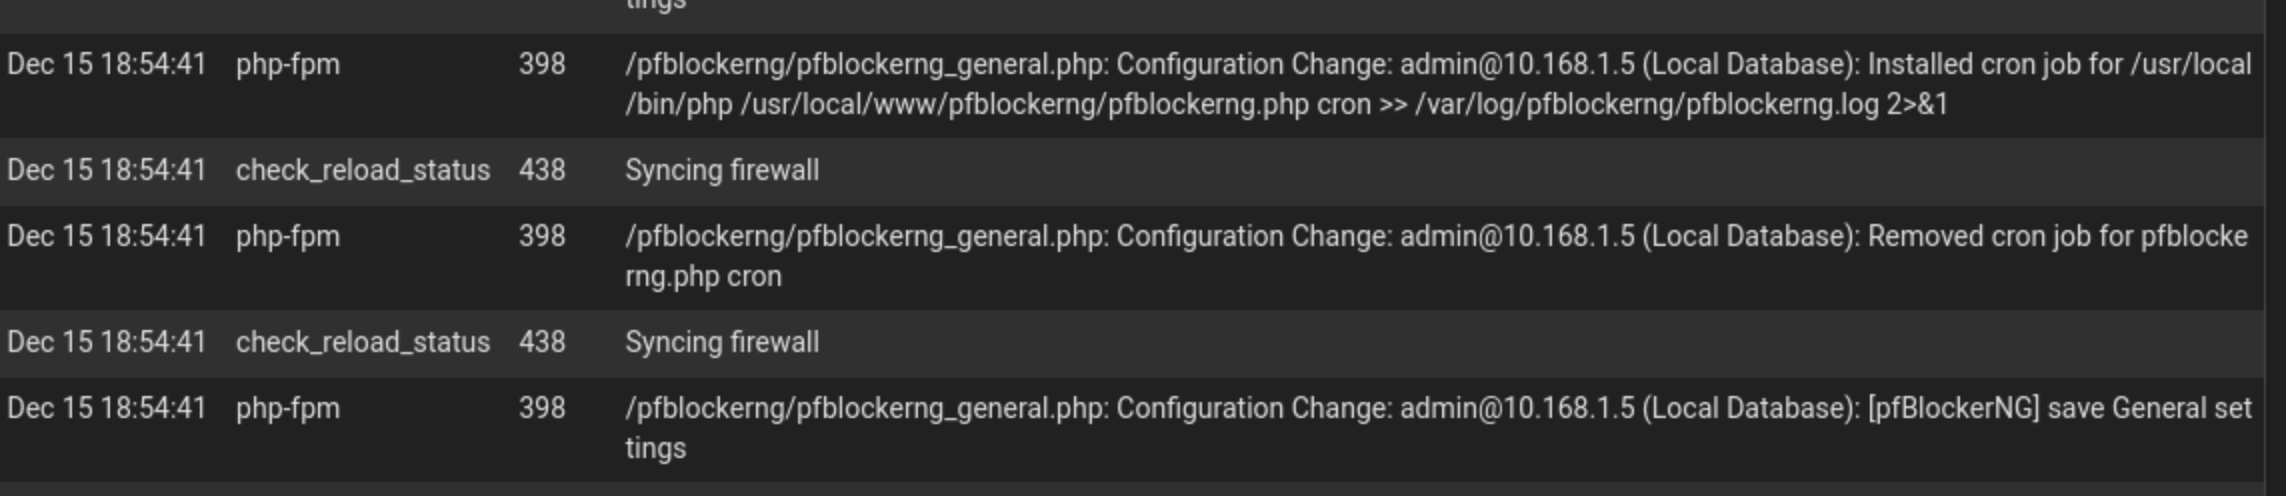Select the "Removed cron job" log message
The width and height of the screenshot is (2286, 496).
click(x=1436, y=256)
